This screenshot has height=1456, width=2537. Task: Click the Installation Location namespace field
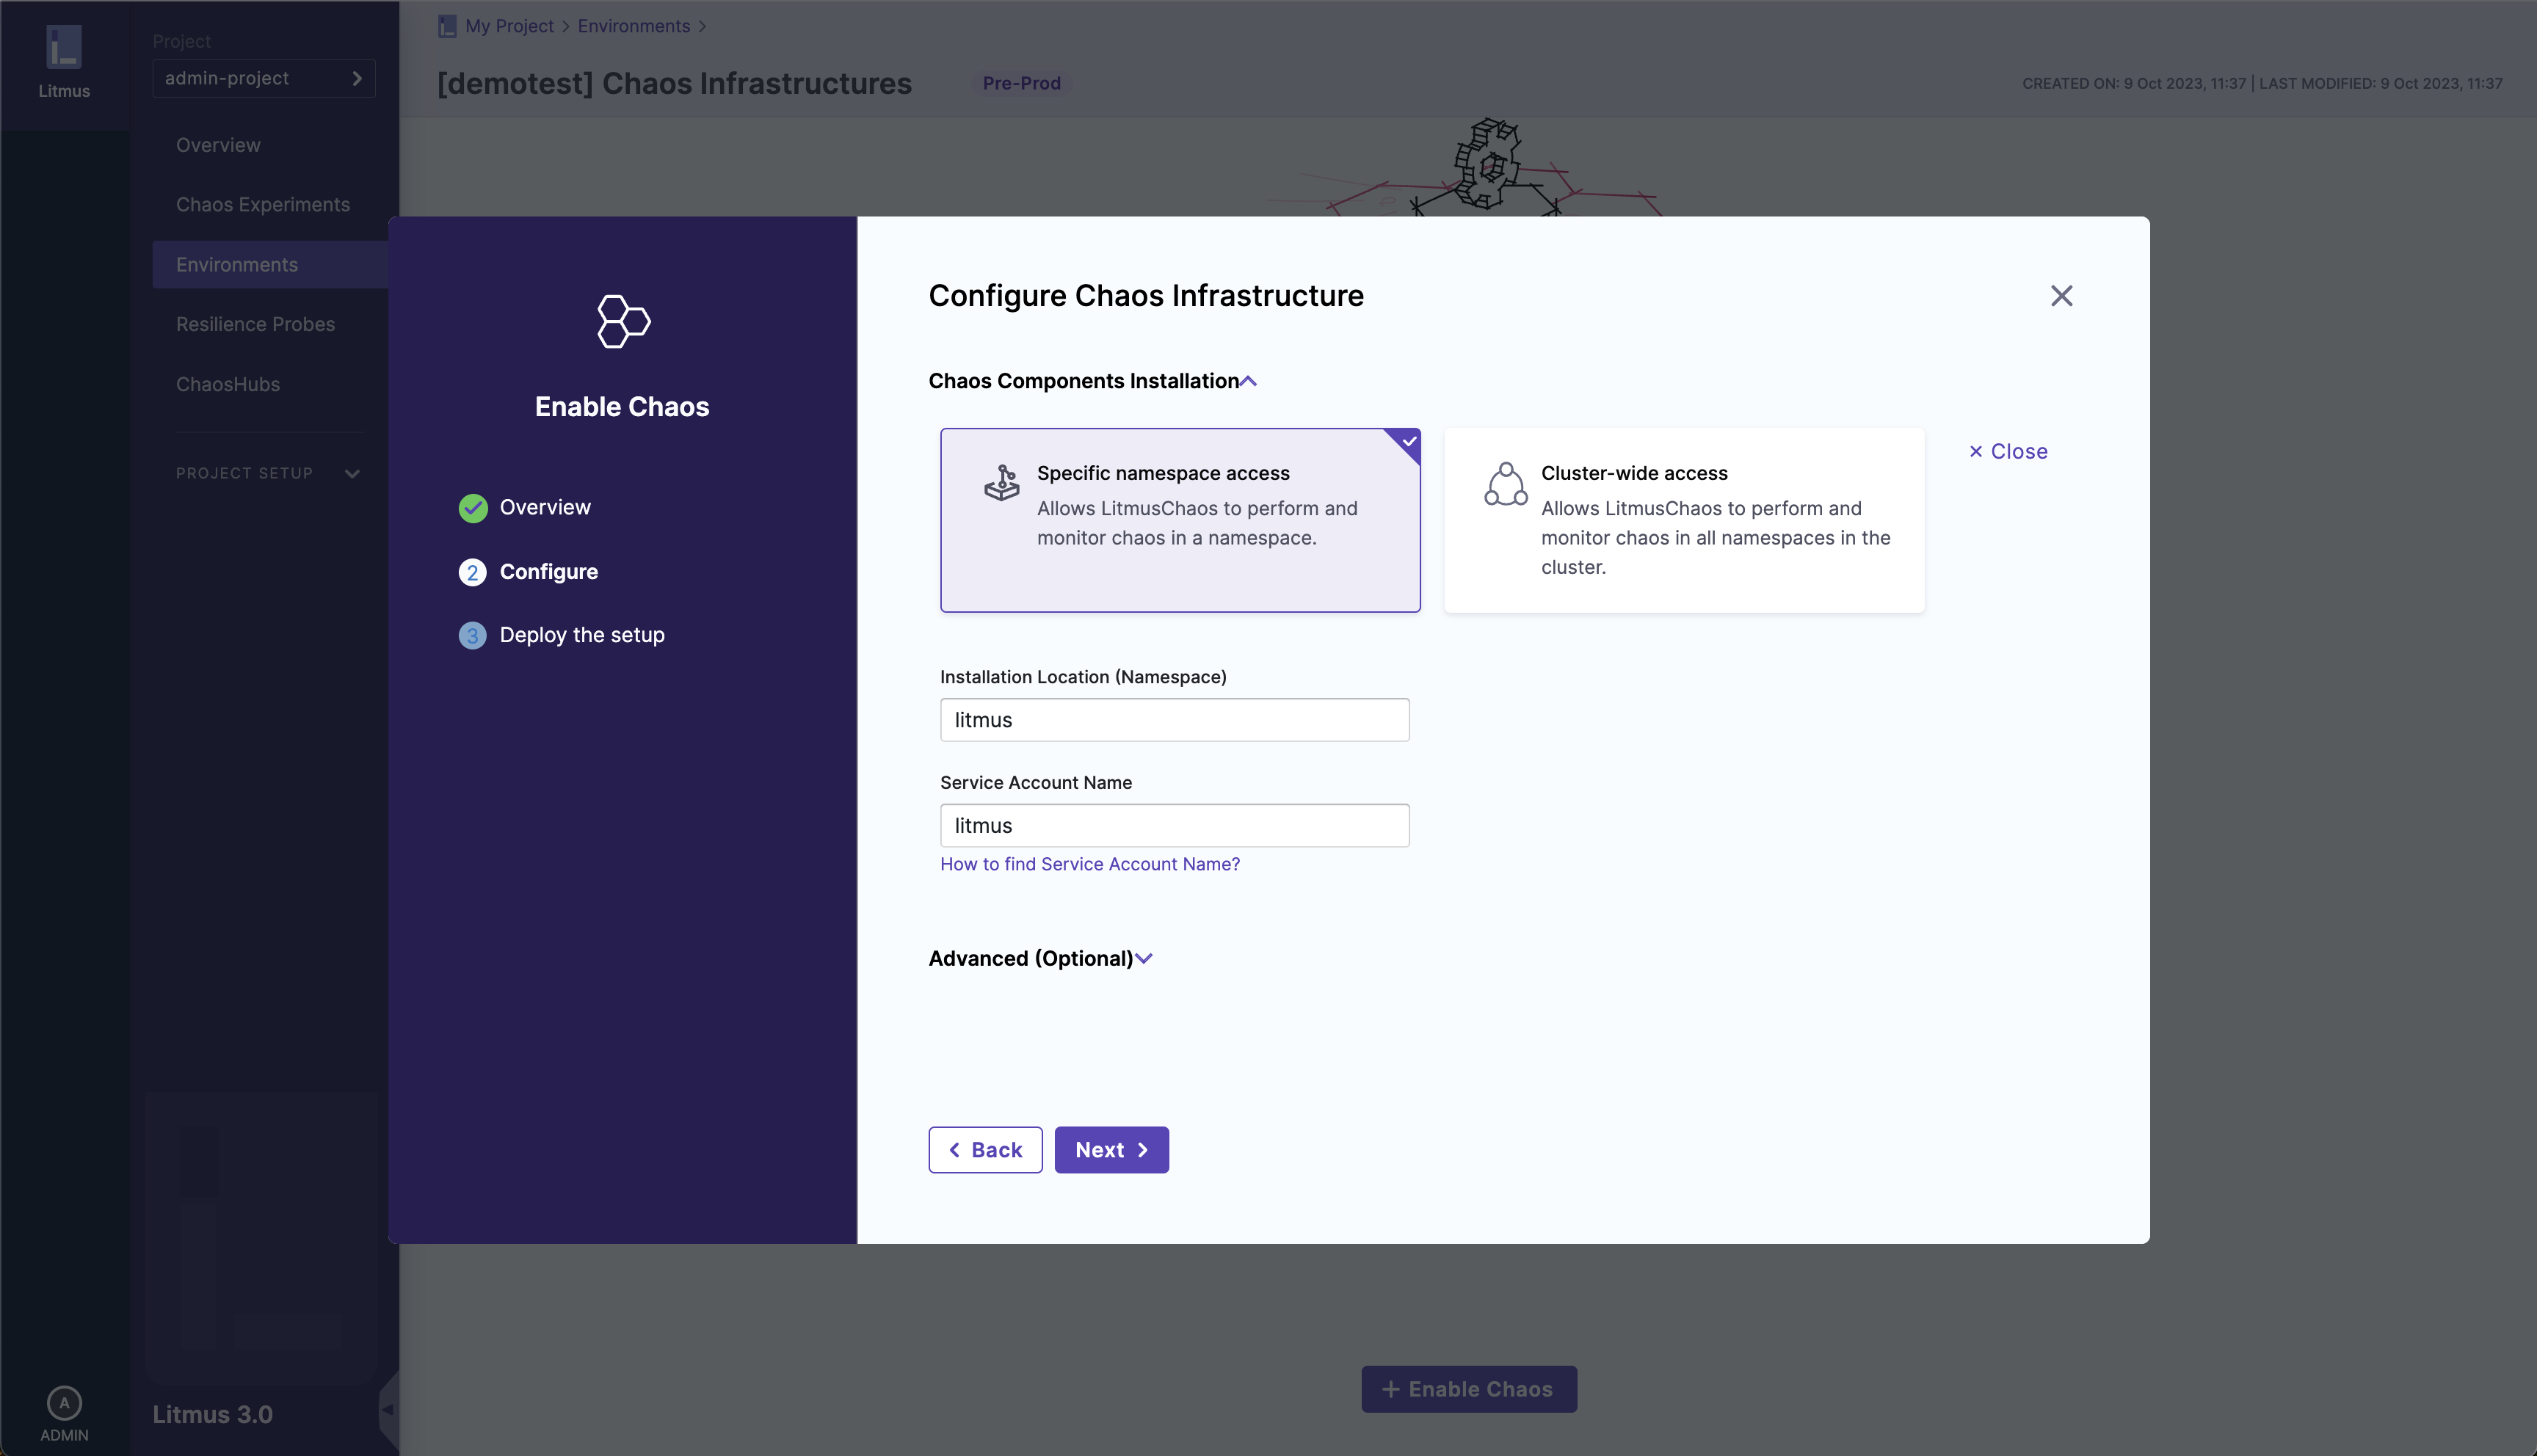[x=1174, y=720]
